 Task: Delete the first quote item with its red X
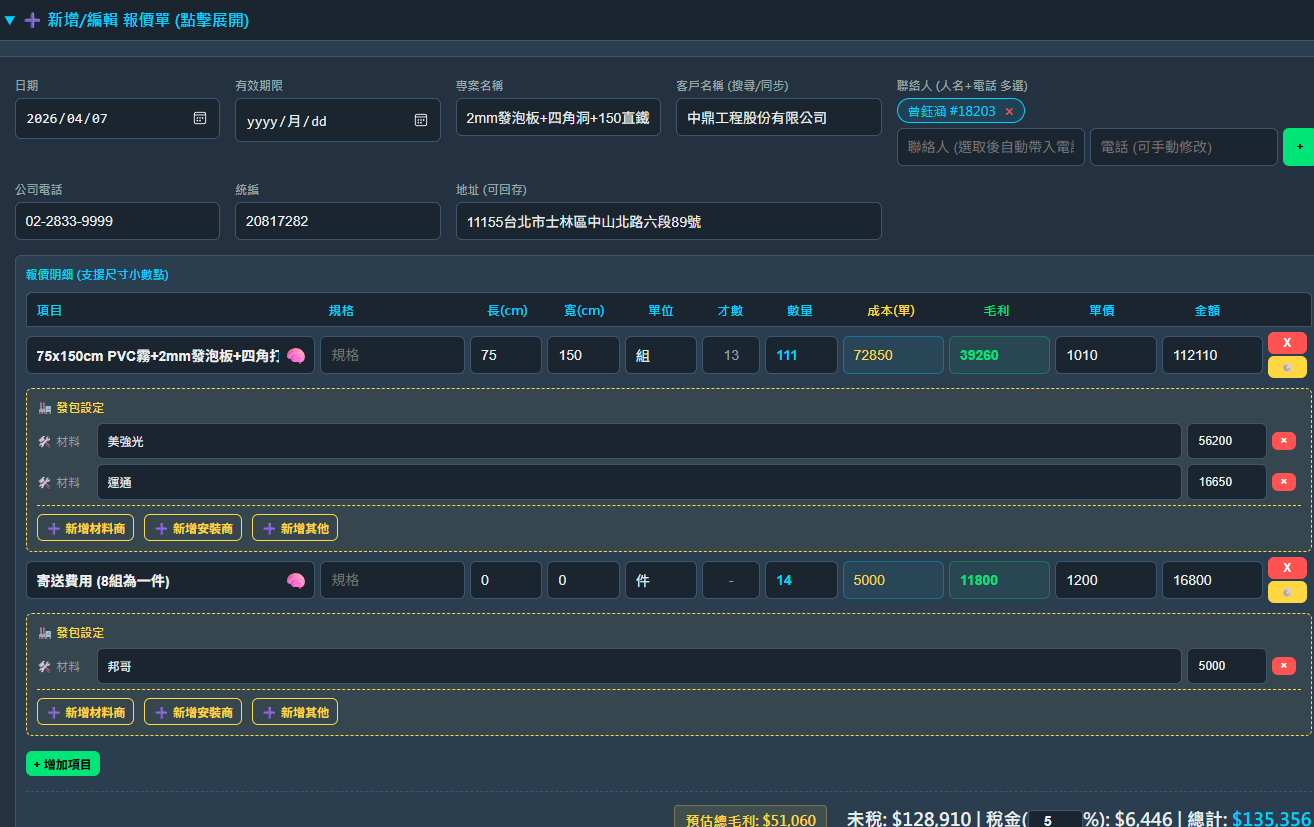point(1288,343)
